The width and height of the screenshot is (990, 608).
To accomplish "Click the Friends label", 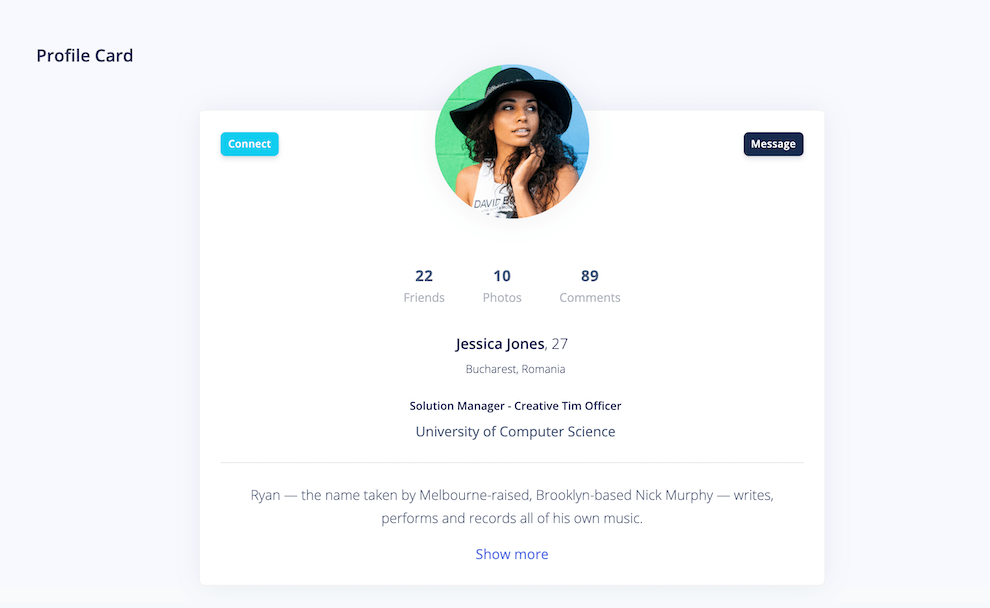I will (424, 297).
